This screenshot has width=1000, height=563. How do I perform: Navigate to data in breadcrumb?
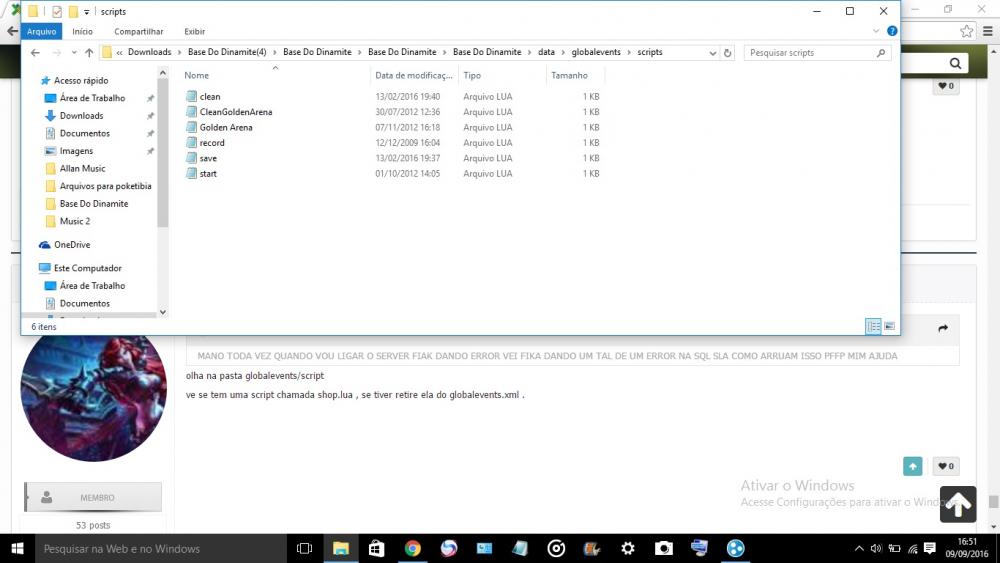click(546, 52)
